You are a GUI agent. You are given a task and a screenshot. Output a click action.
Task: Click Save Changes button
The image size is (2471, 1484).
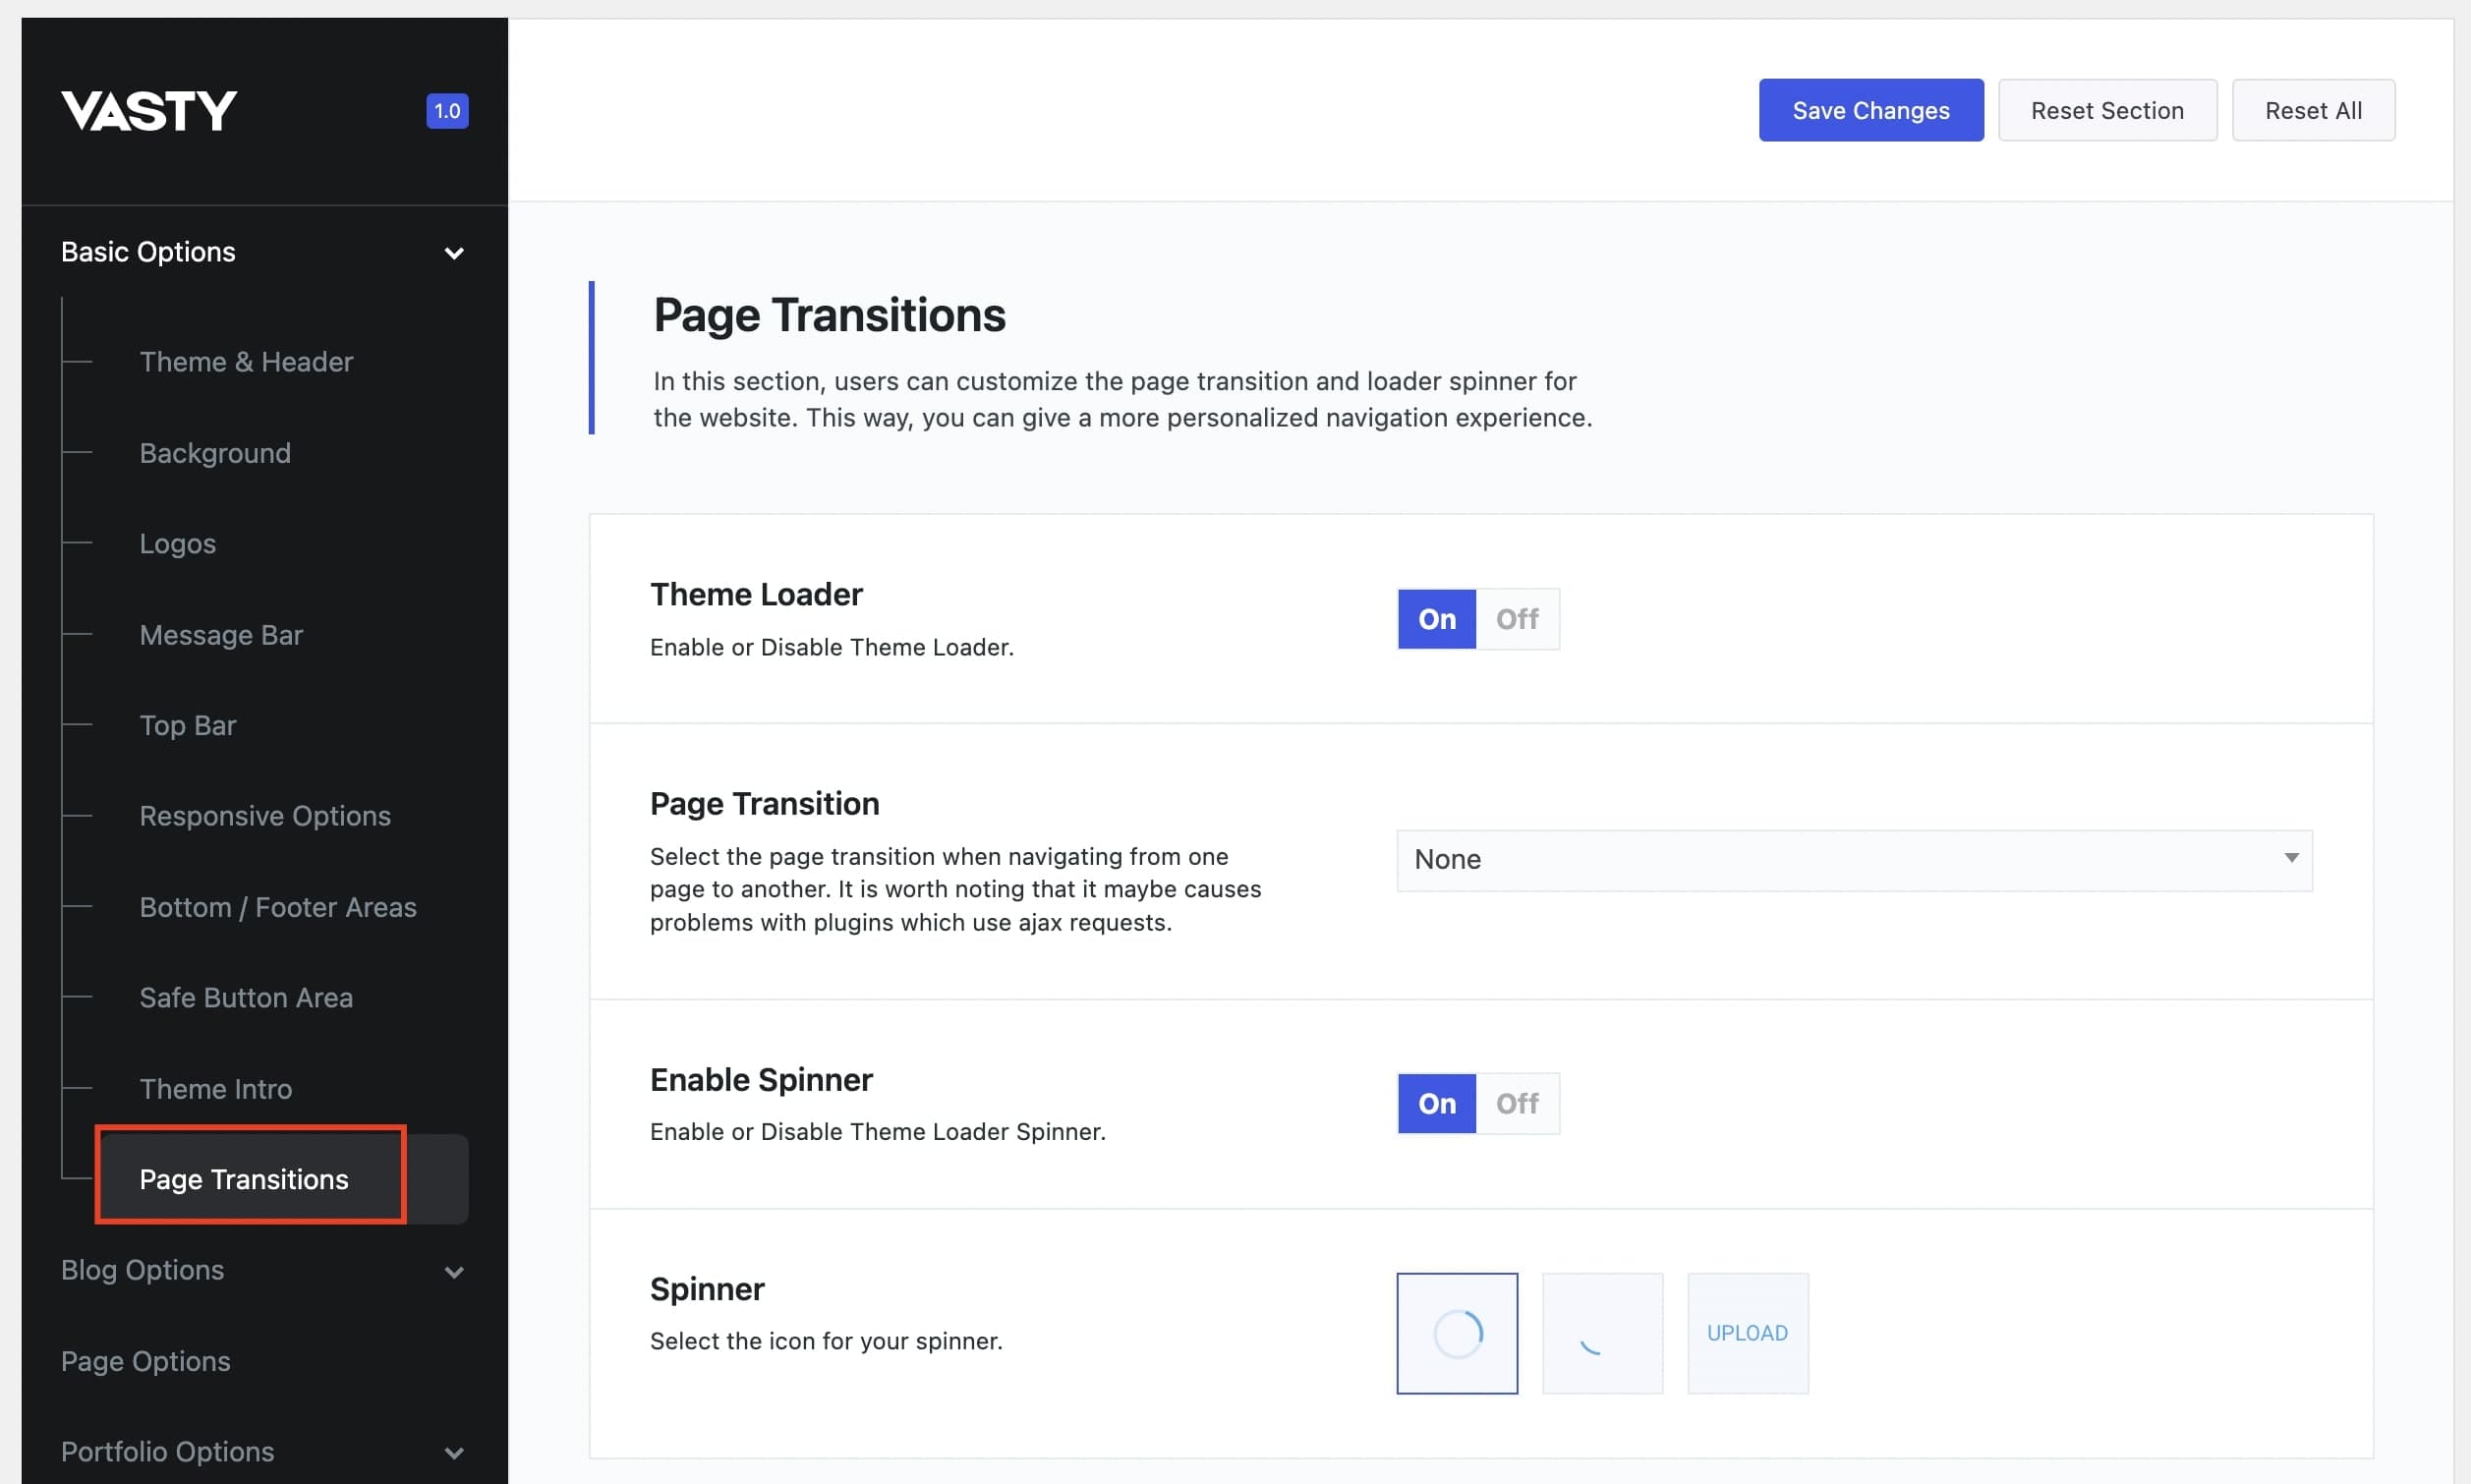[1870, 110]
